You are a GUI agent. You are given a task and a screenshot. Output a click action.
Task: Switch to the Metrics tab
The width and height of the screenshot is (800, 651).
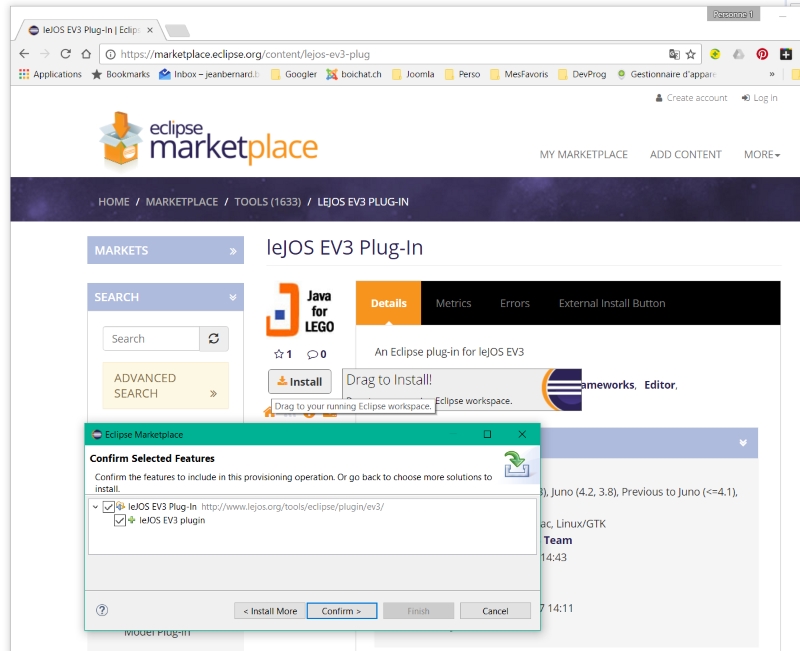click(453, 303)
